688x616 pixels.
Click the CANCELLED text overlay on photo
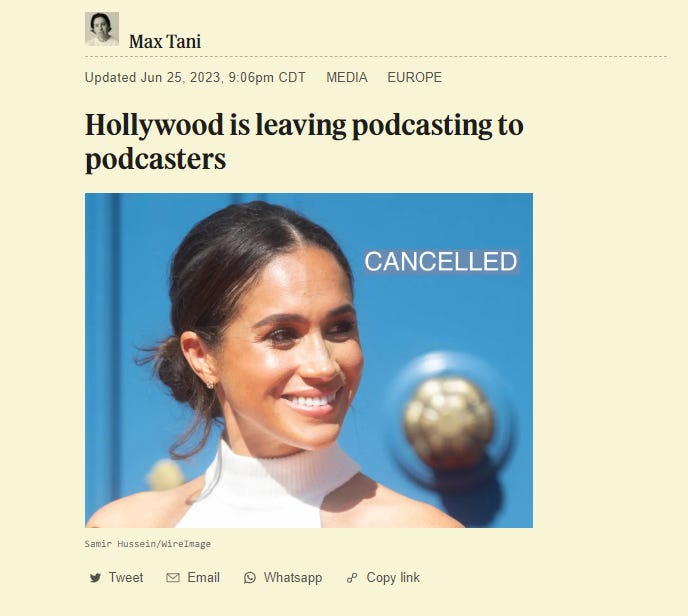tap(441, 261)
